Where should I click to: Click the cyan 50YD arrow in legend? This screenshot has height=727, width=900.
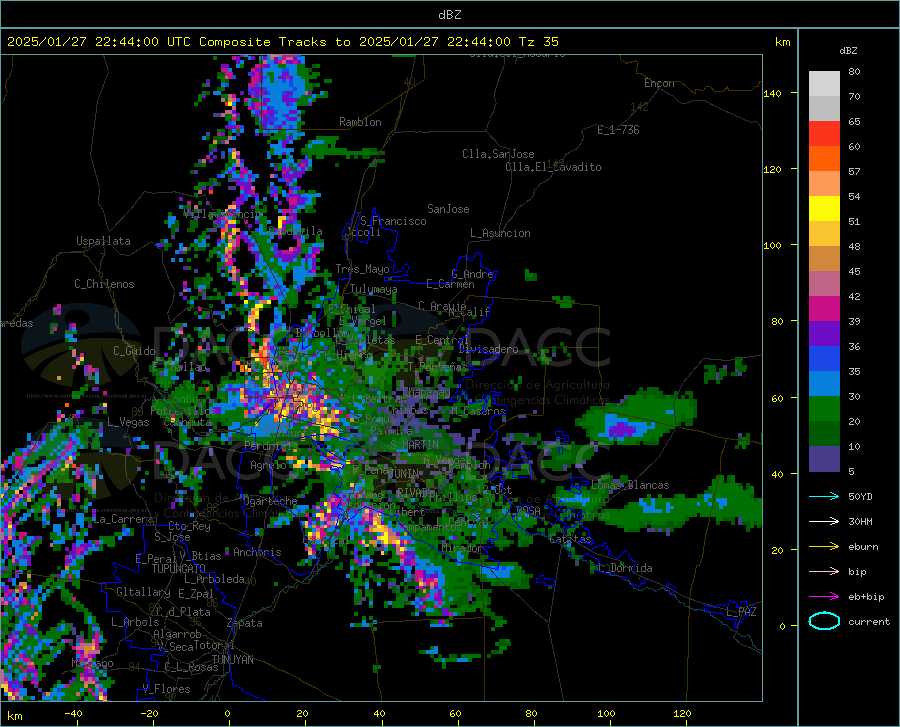824,496
